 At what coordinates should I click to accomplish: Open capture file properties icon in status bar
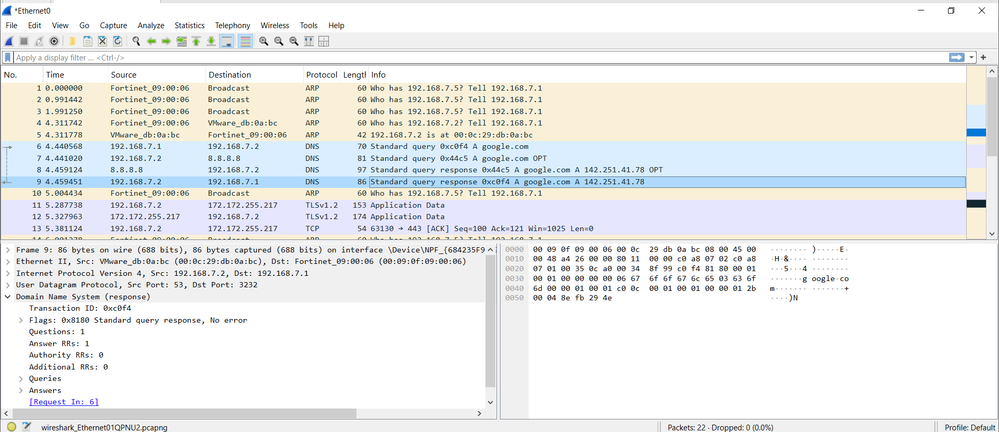[27, 427]
